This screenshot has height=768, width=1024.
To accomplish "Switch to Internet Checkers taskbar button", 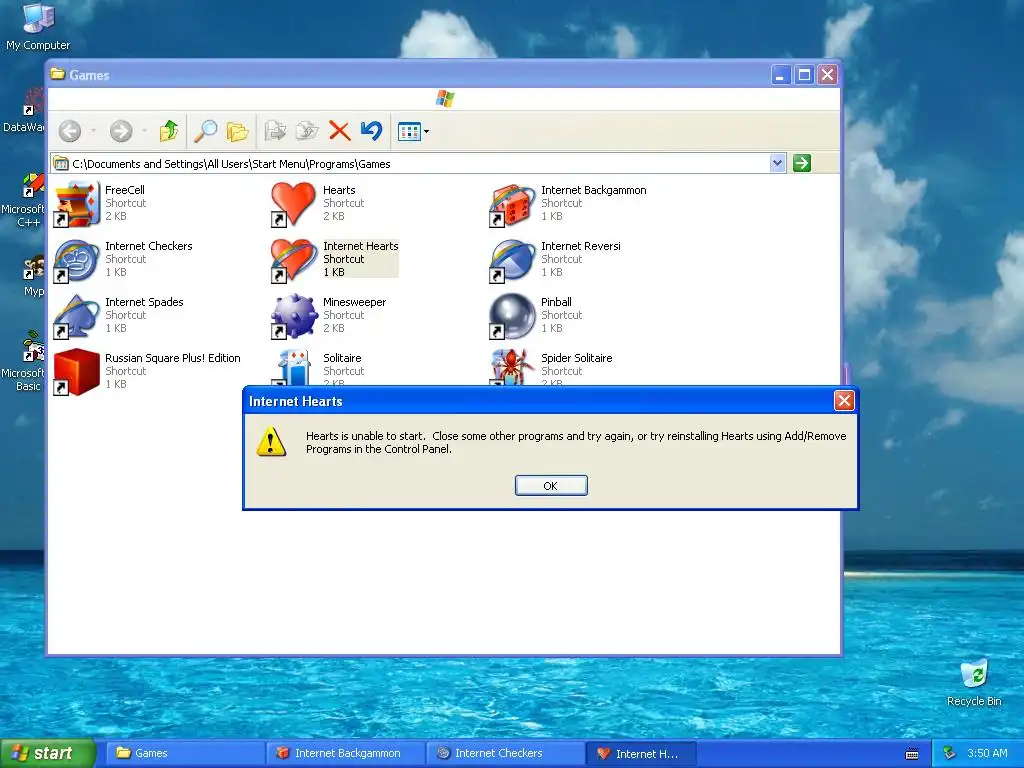I will click(505, 753).
